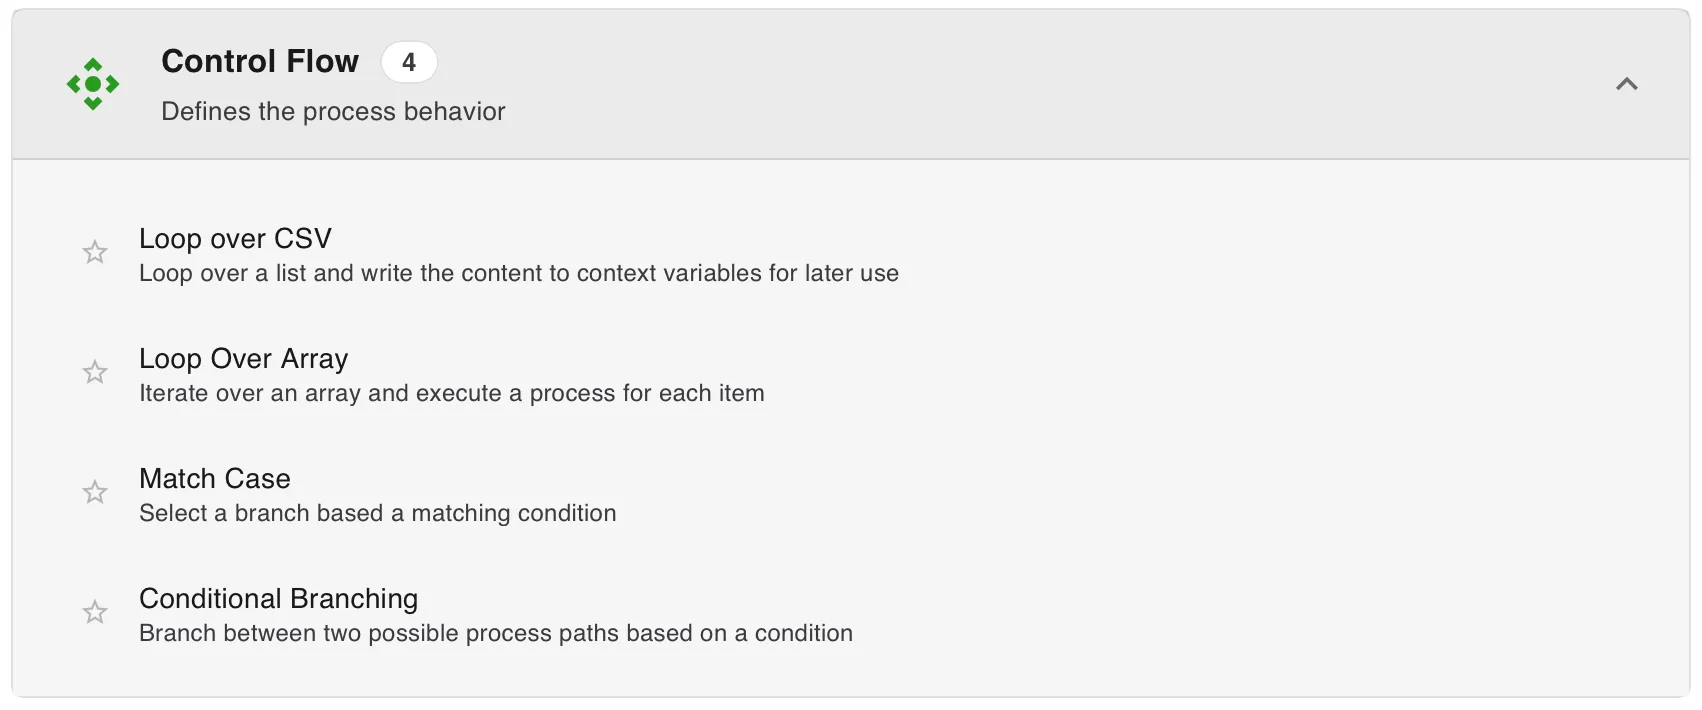The height and width of the screenshot is (710, 1702).
Task: Click the star outline next to Loop Over Array
Action: [x=95, y=372]
